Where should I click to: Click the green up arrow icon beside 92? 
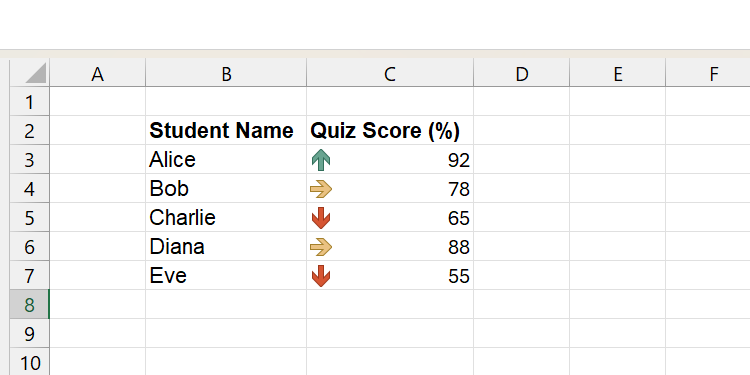point(321,160)
